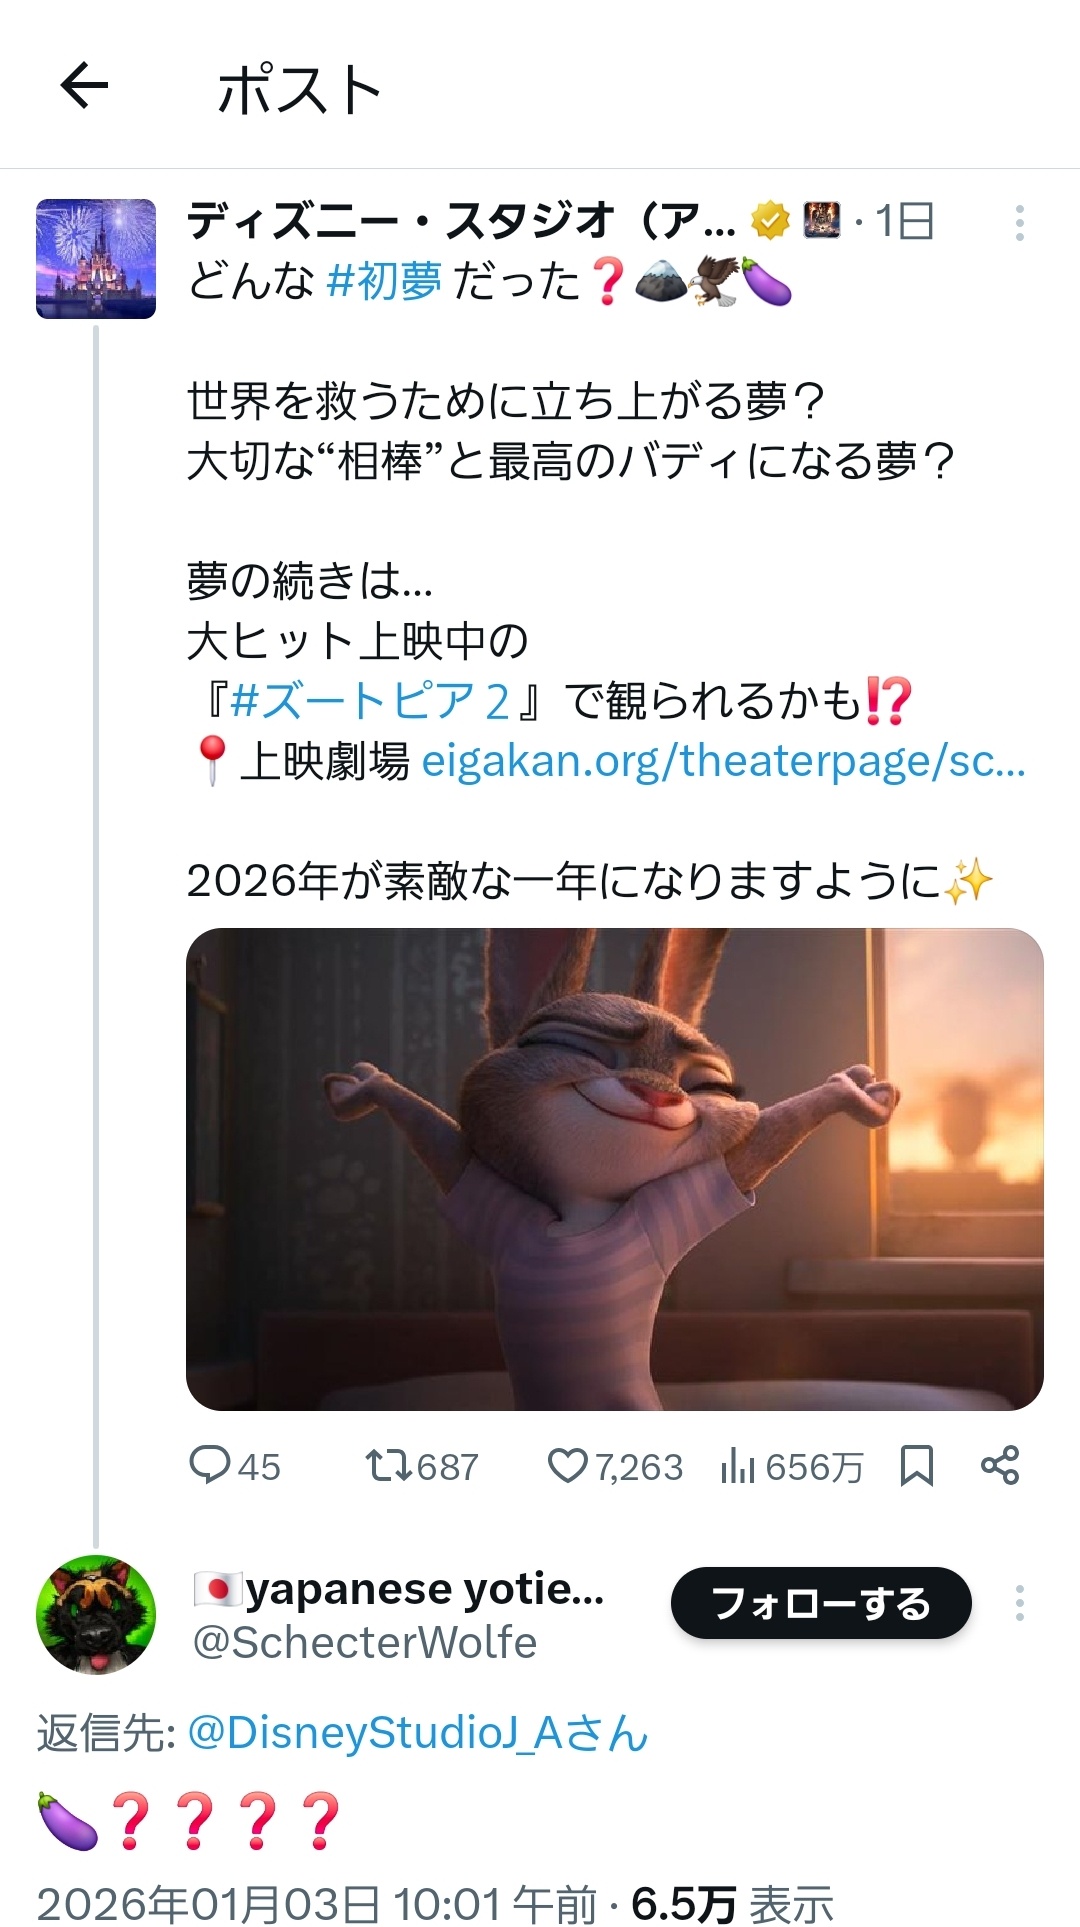Open the #初夢 hashtag
This screenshot has height=1927, width=1080.
click(384, 281)
